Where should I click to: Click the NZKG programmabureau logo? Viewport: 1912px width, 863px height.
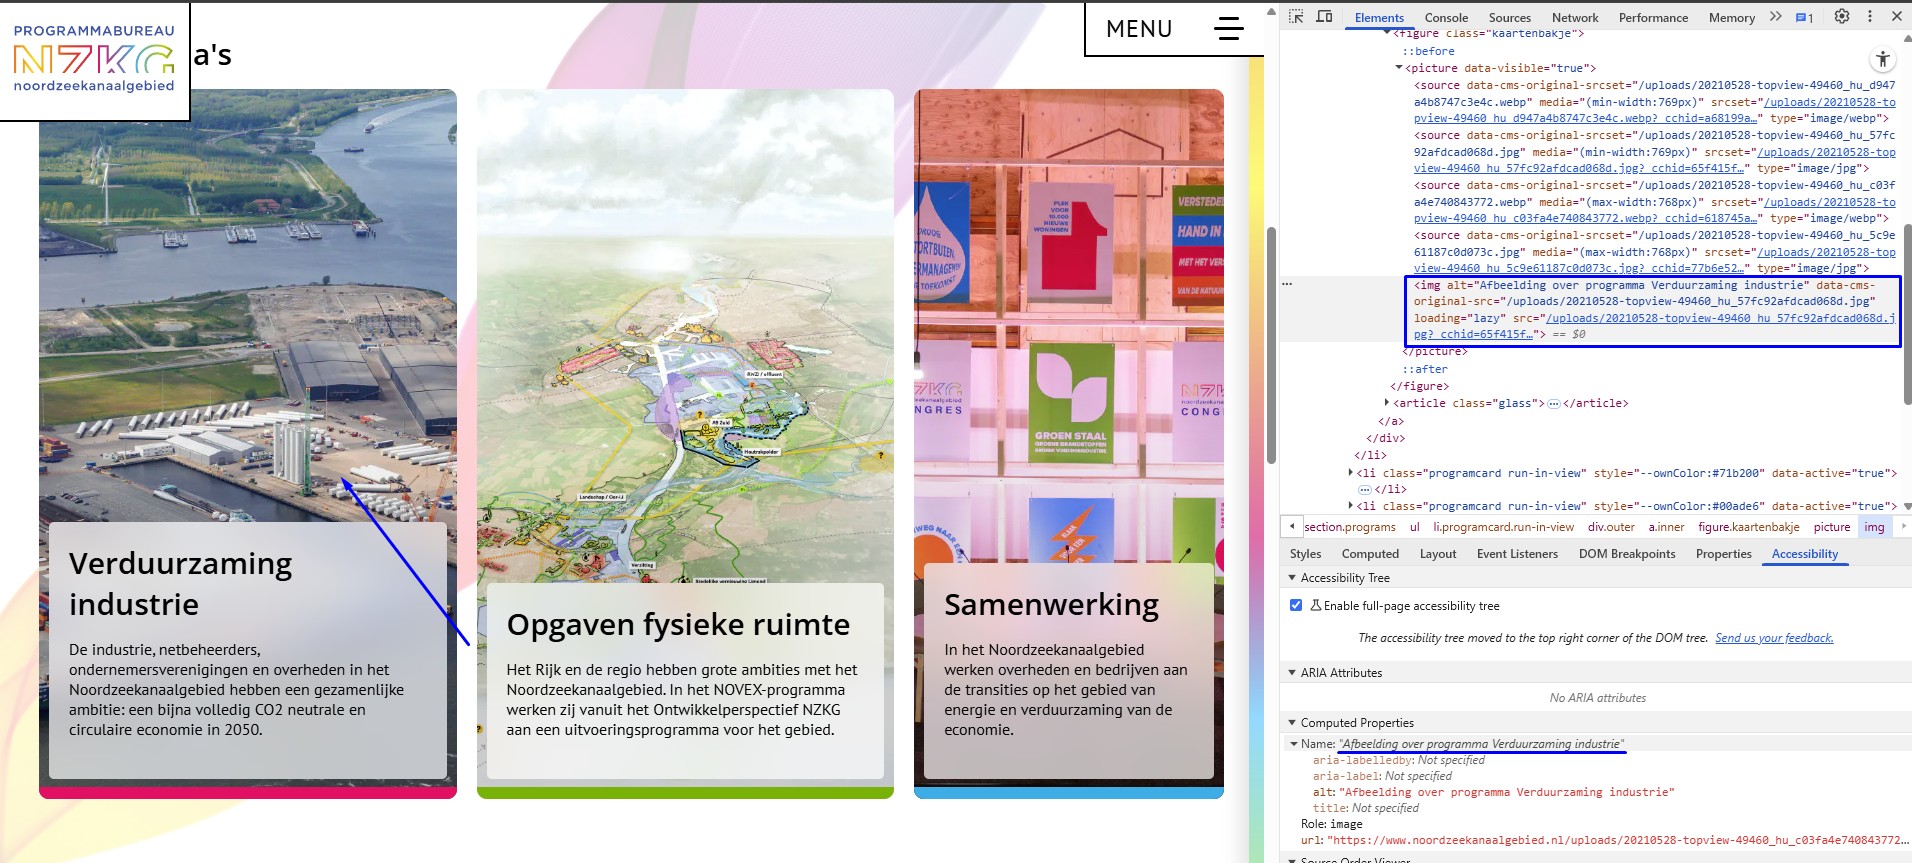coord(94,60)
